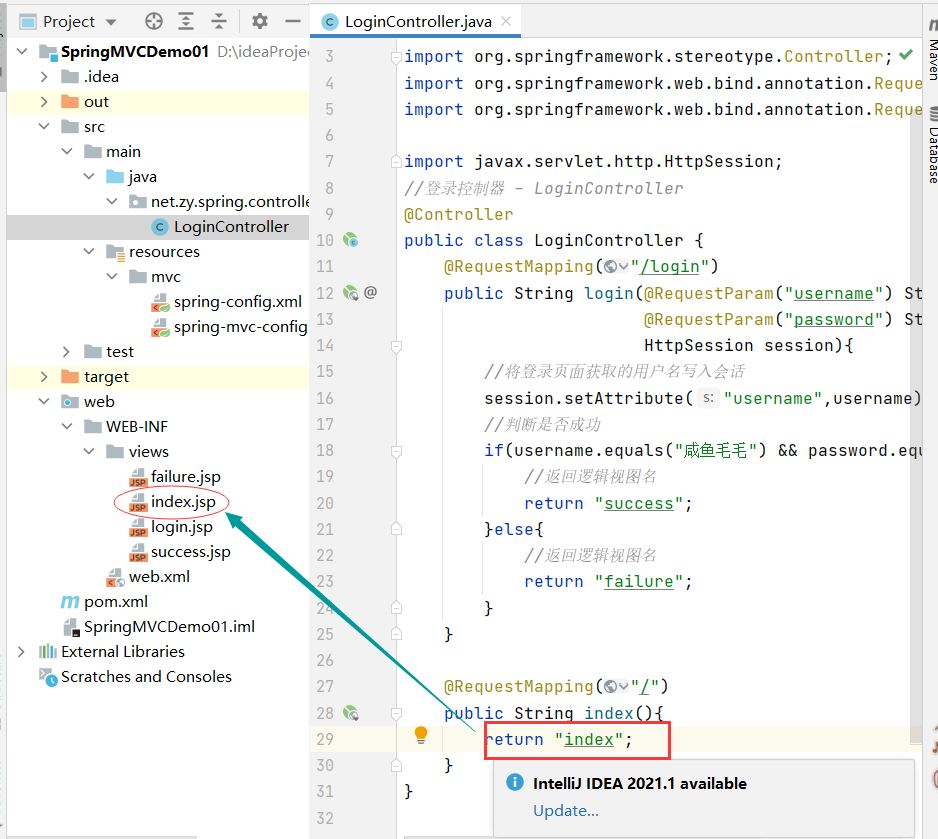Select the LoginController.java editor tab
Image resolution: width=938 pixels, height=839 pixels.
click(416, 22)
